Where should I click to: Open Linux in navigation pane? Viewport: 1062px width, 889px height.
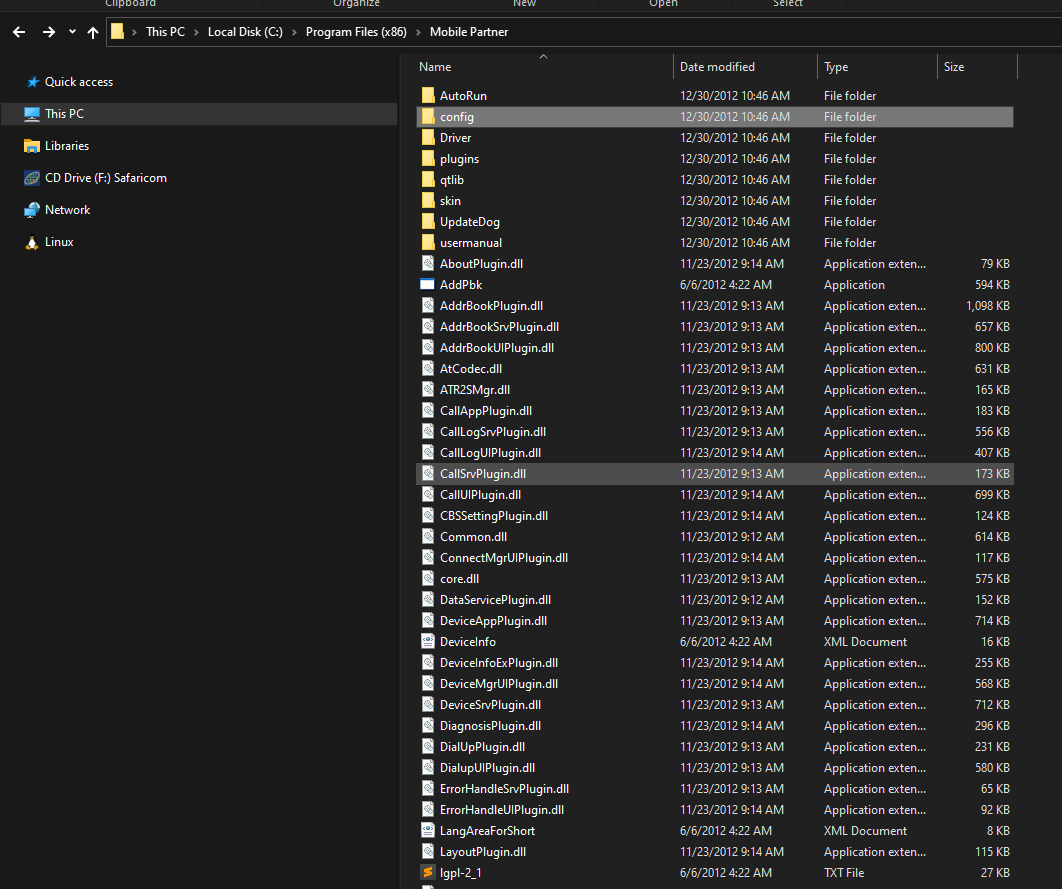[59, 242]
